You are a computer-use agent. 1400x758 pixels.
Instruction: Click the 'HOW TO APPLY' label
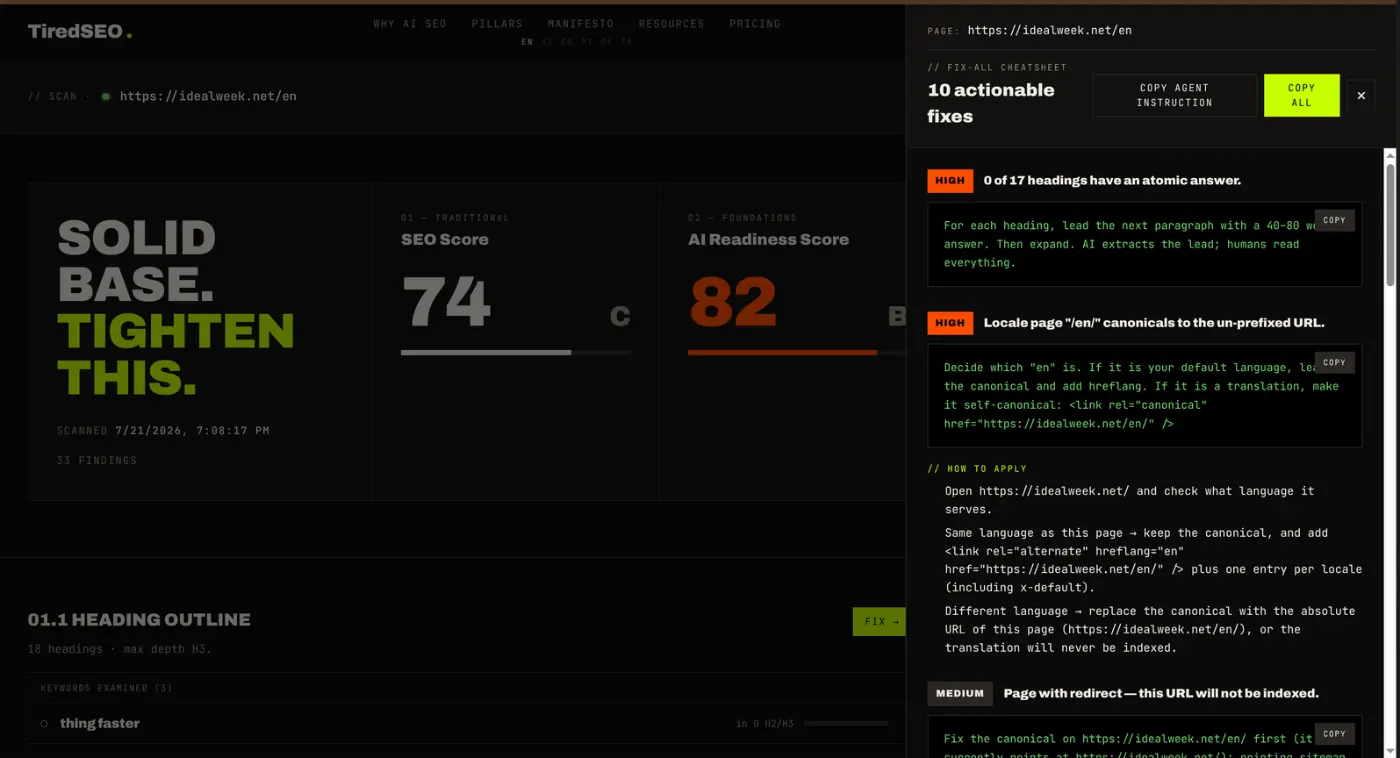click(977, 469)
